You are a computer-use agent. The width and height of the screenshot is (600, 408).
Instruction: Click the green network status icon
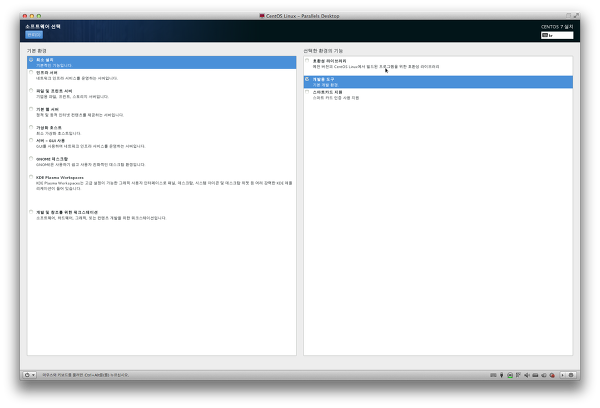[510, 375]
